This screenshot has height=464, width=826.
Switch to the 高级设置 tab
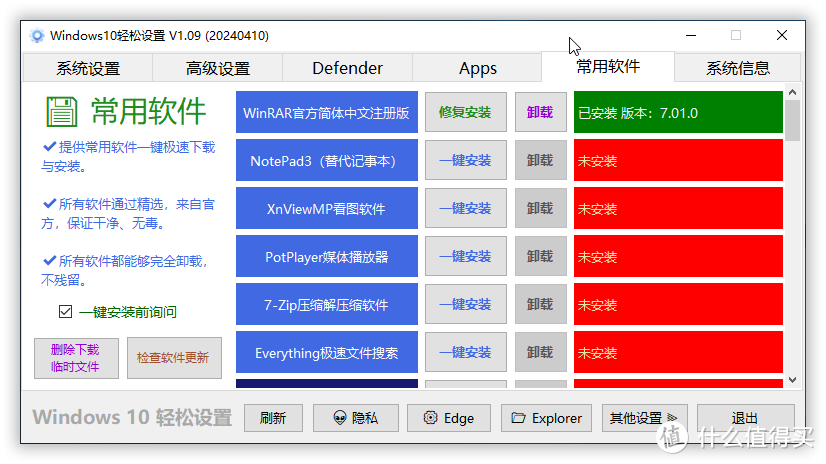pyautogui.click(x=218, y=68)
